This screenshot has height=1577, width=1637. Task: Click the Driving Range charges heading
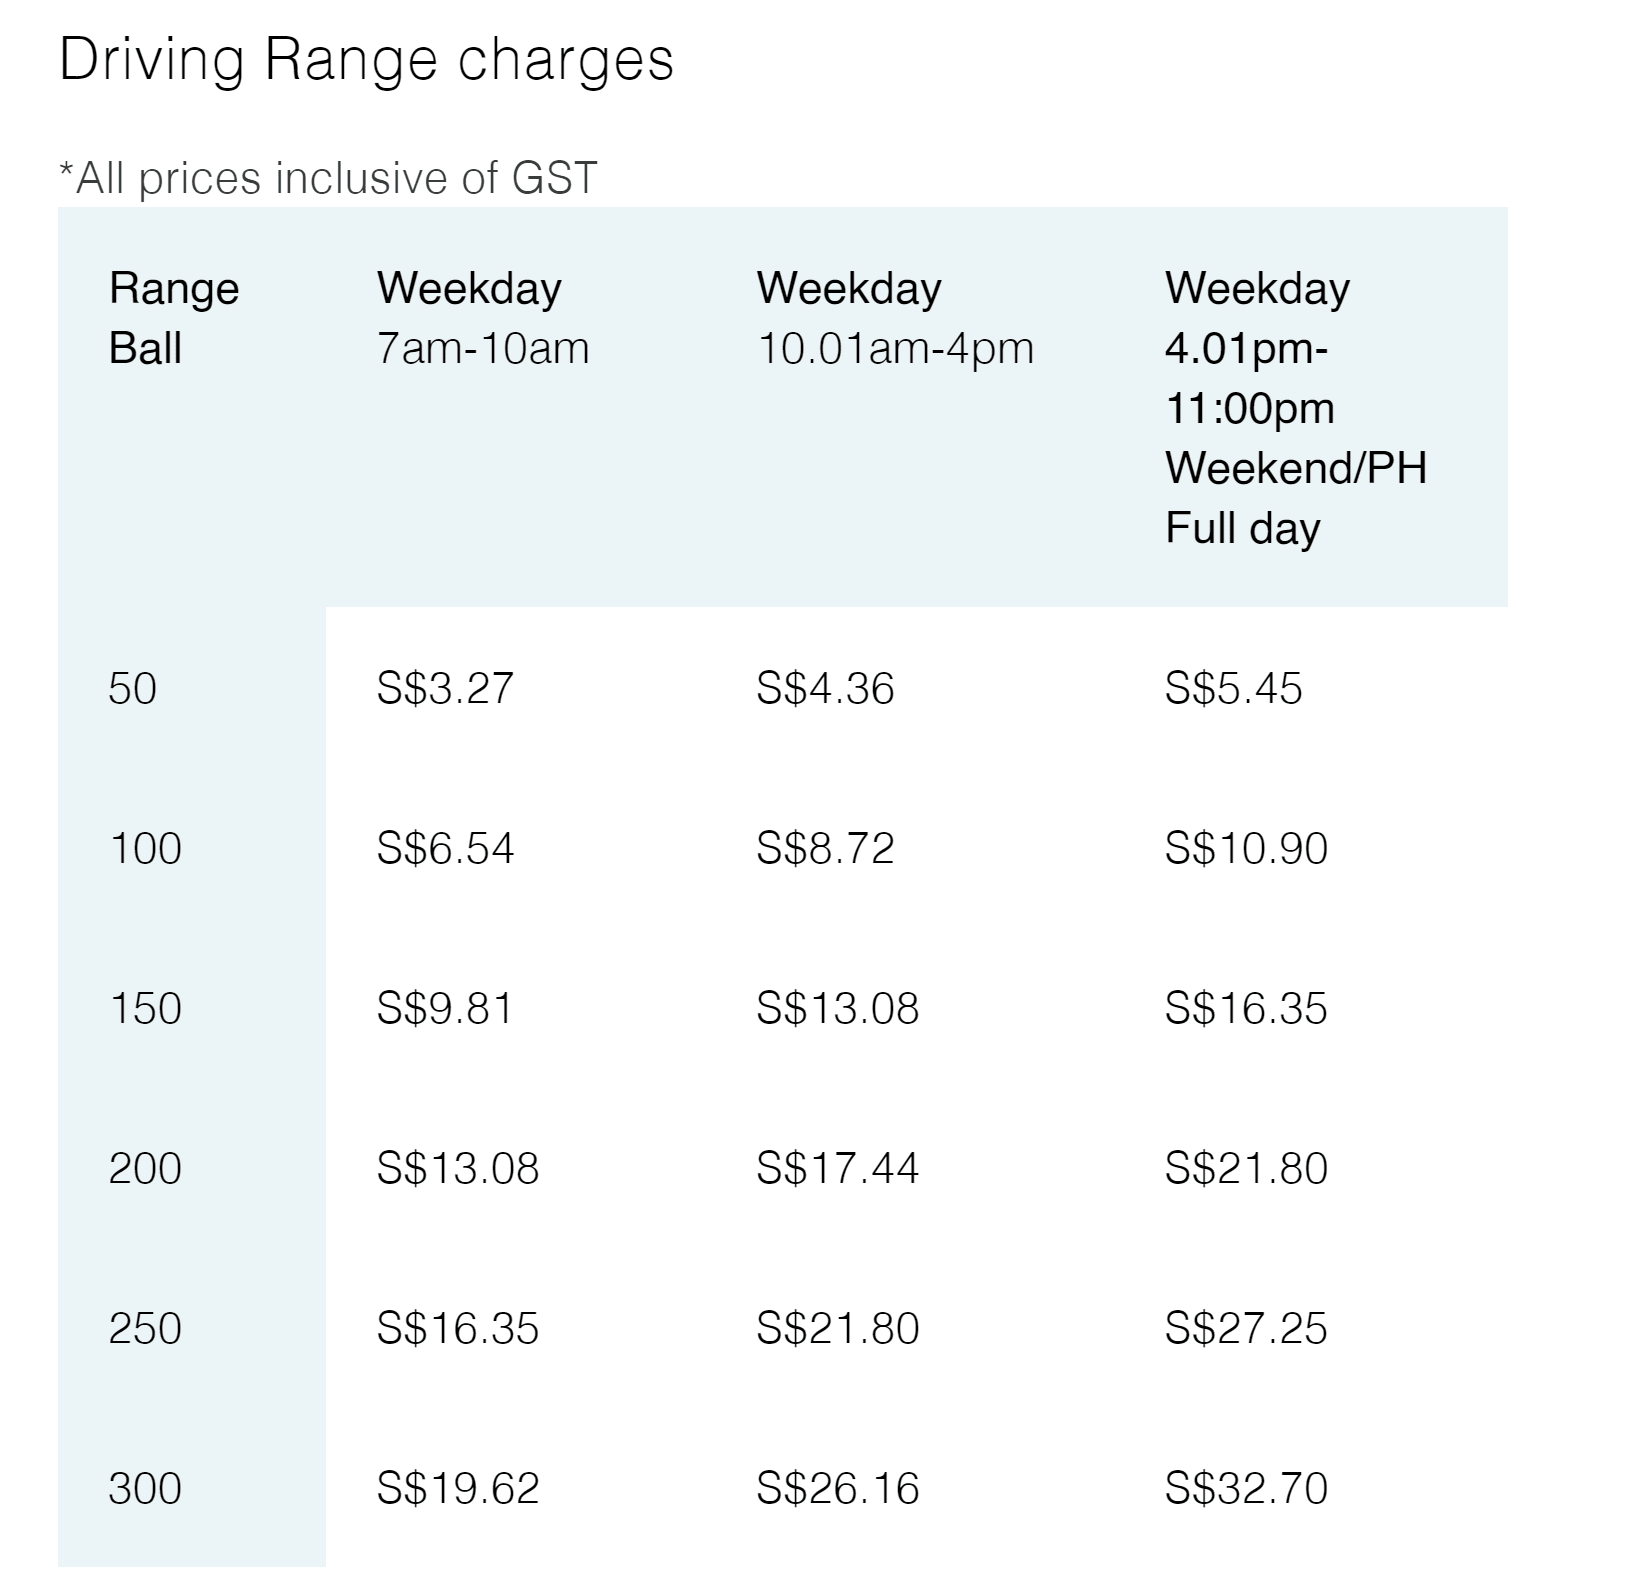point(366,62)
